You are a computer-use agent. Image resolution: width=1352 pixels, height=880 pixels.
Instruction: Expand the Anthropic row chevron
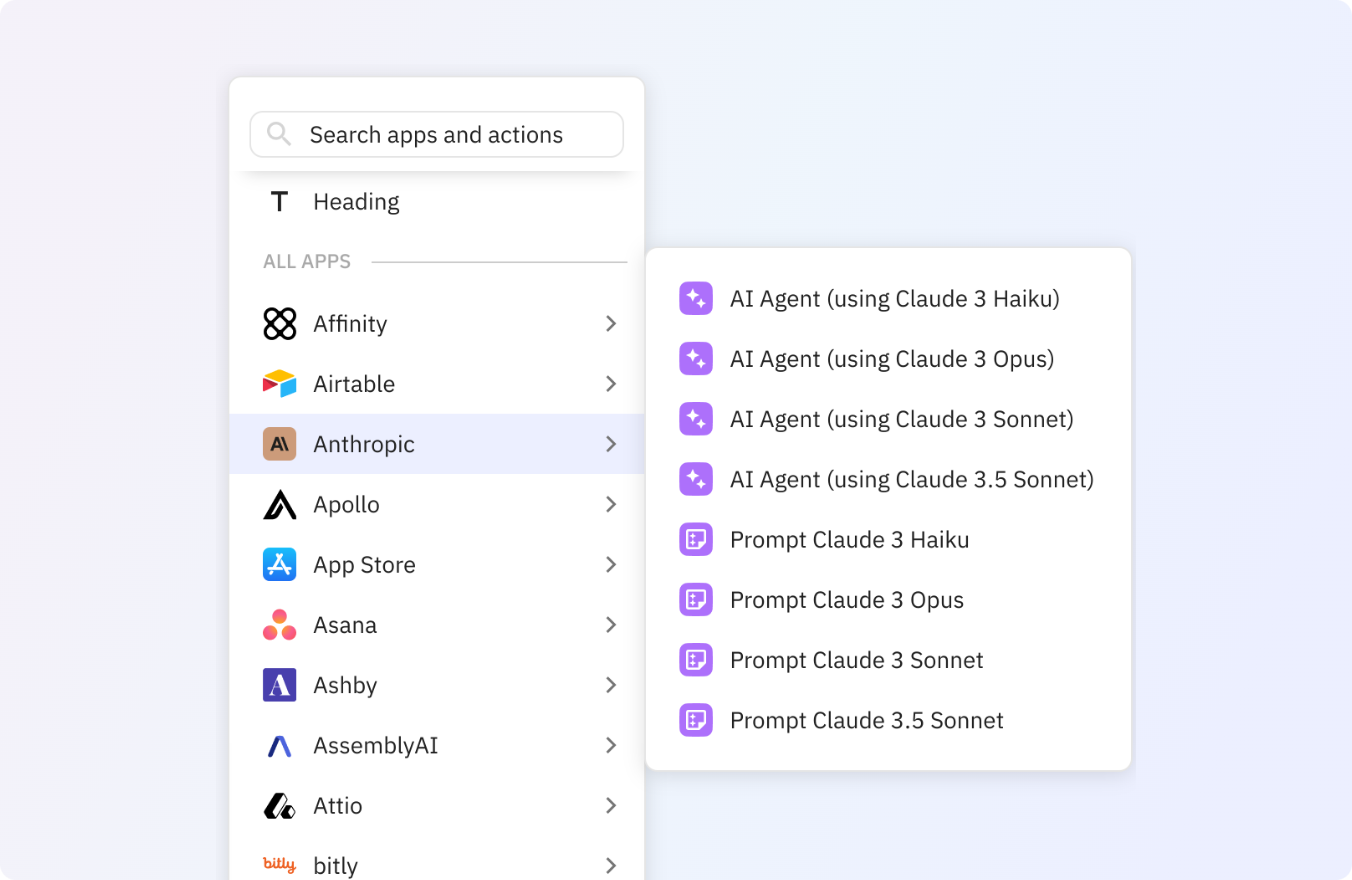pos(611,444)
